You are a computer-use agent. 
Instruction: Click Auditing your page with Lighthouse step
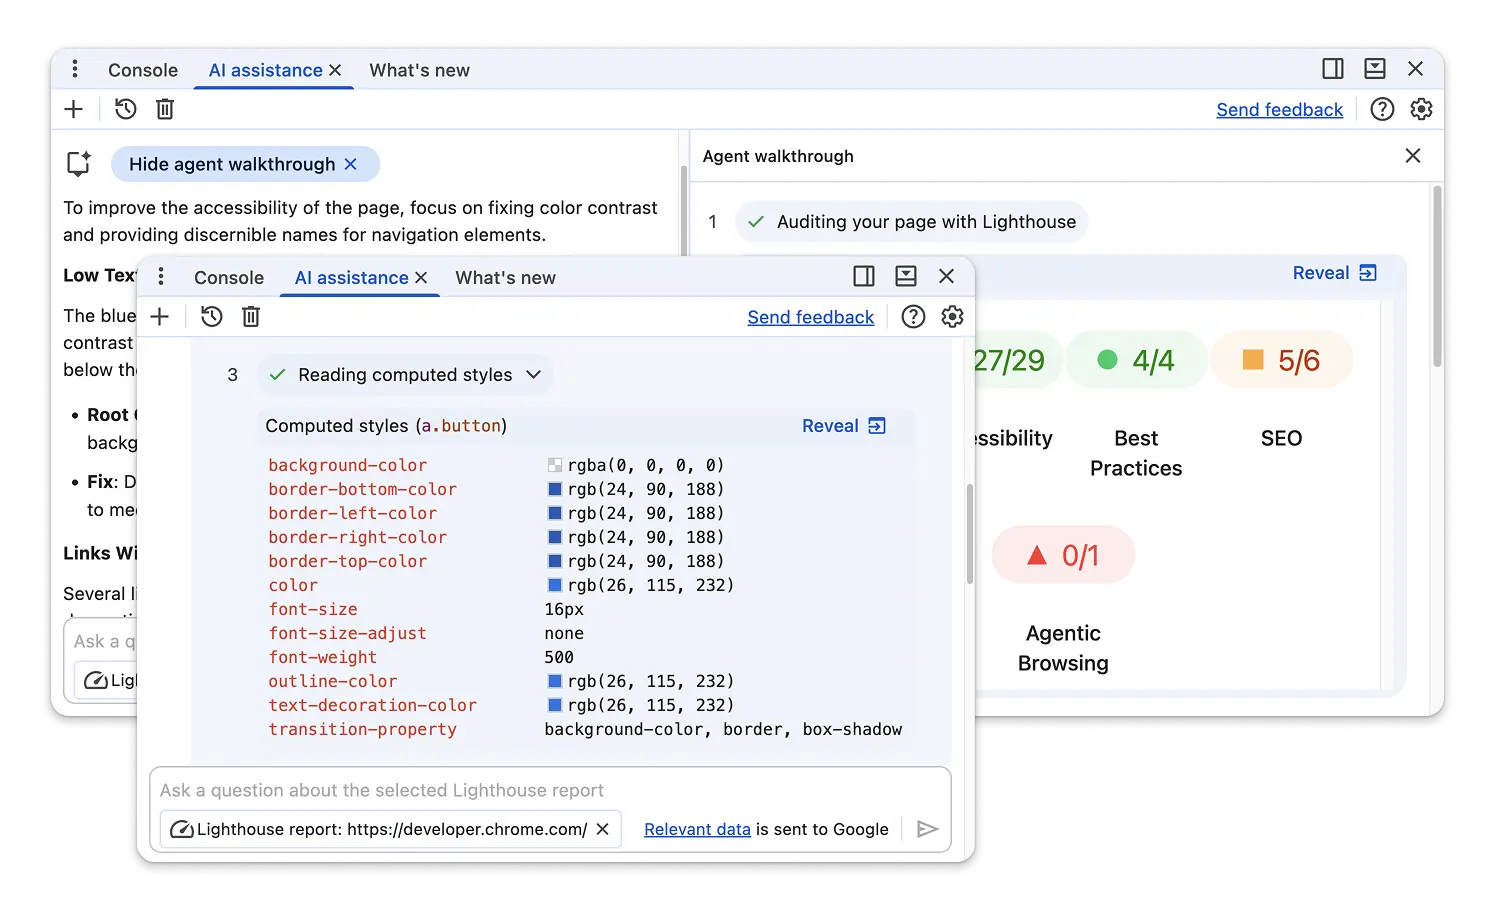pyautogui.click(x=911, y=221)
